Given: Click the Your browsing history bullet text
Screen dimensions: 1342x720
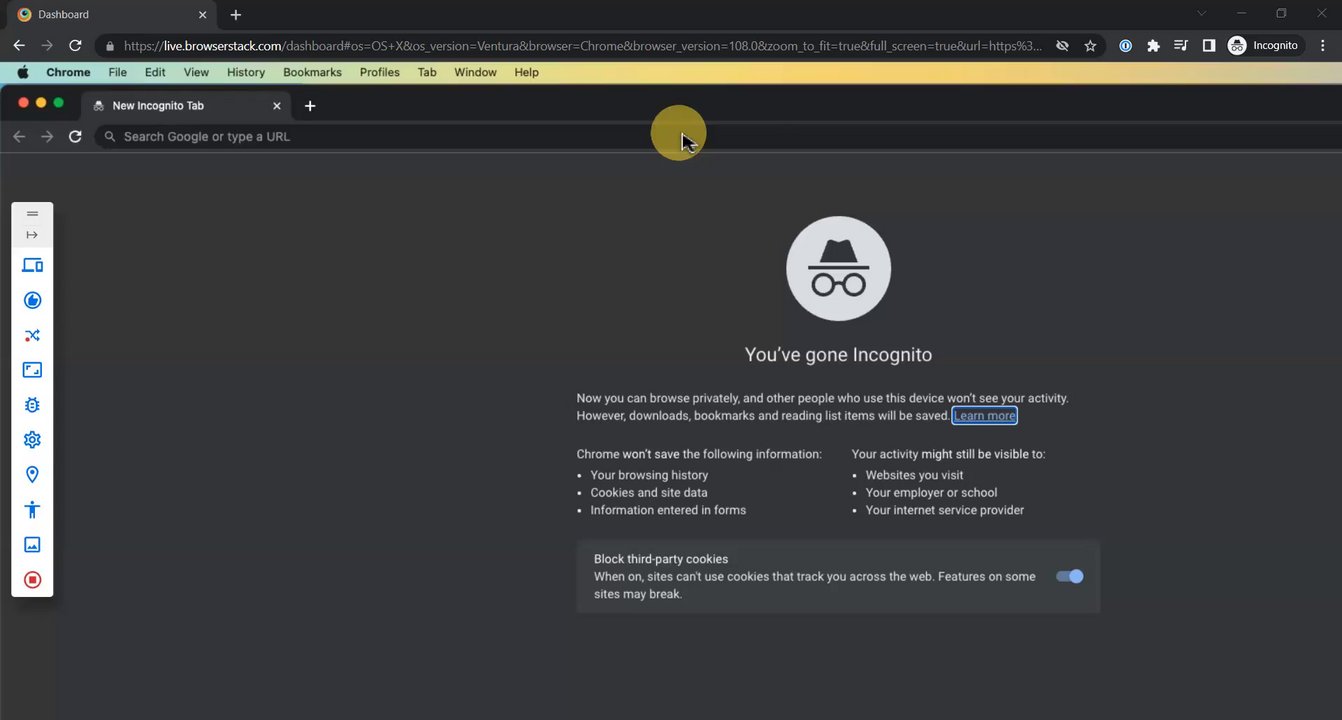Looking at the screenshot, I should tap(649, 475).
